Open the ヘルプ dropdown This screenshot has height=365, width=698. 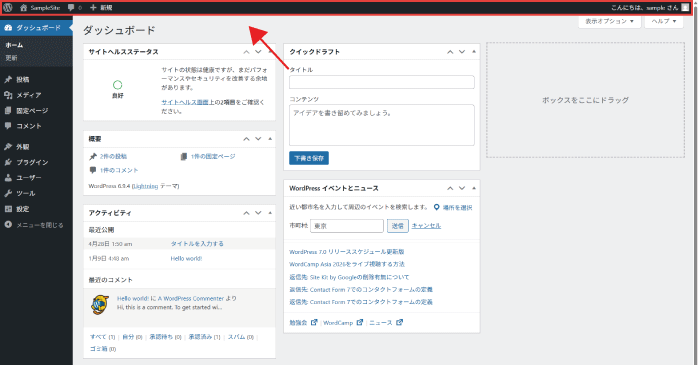pyautogui.click(x=664, y=21)
